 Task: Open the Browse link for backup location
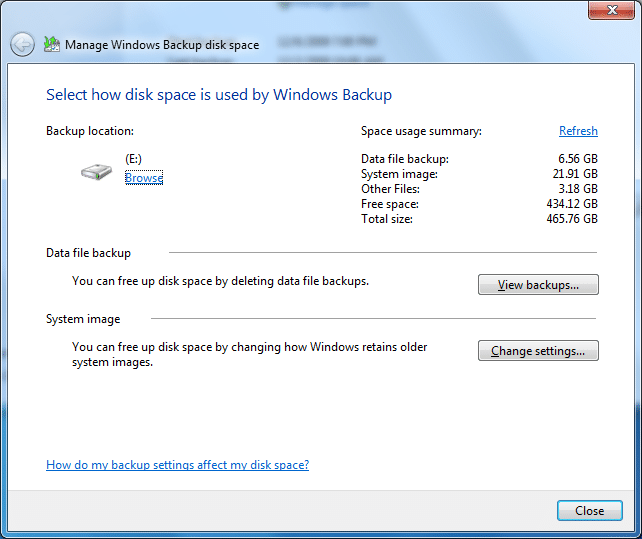[144, 178]
